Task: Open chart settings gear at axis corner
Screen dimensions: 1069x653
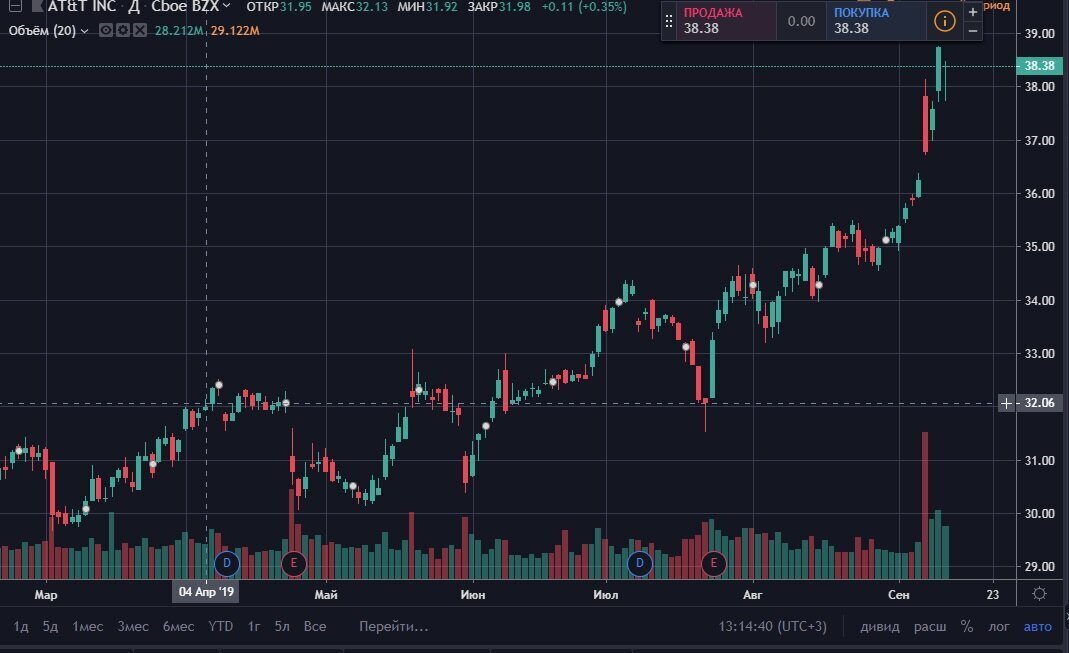Action: (x=1040, y=593)
